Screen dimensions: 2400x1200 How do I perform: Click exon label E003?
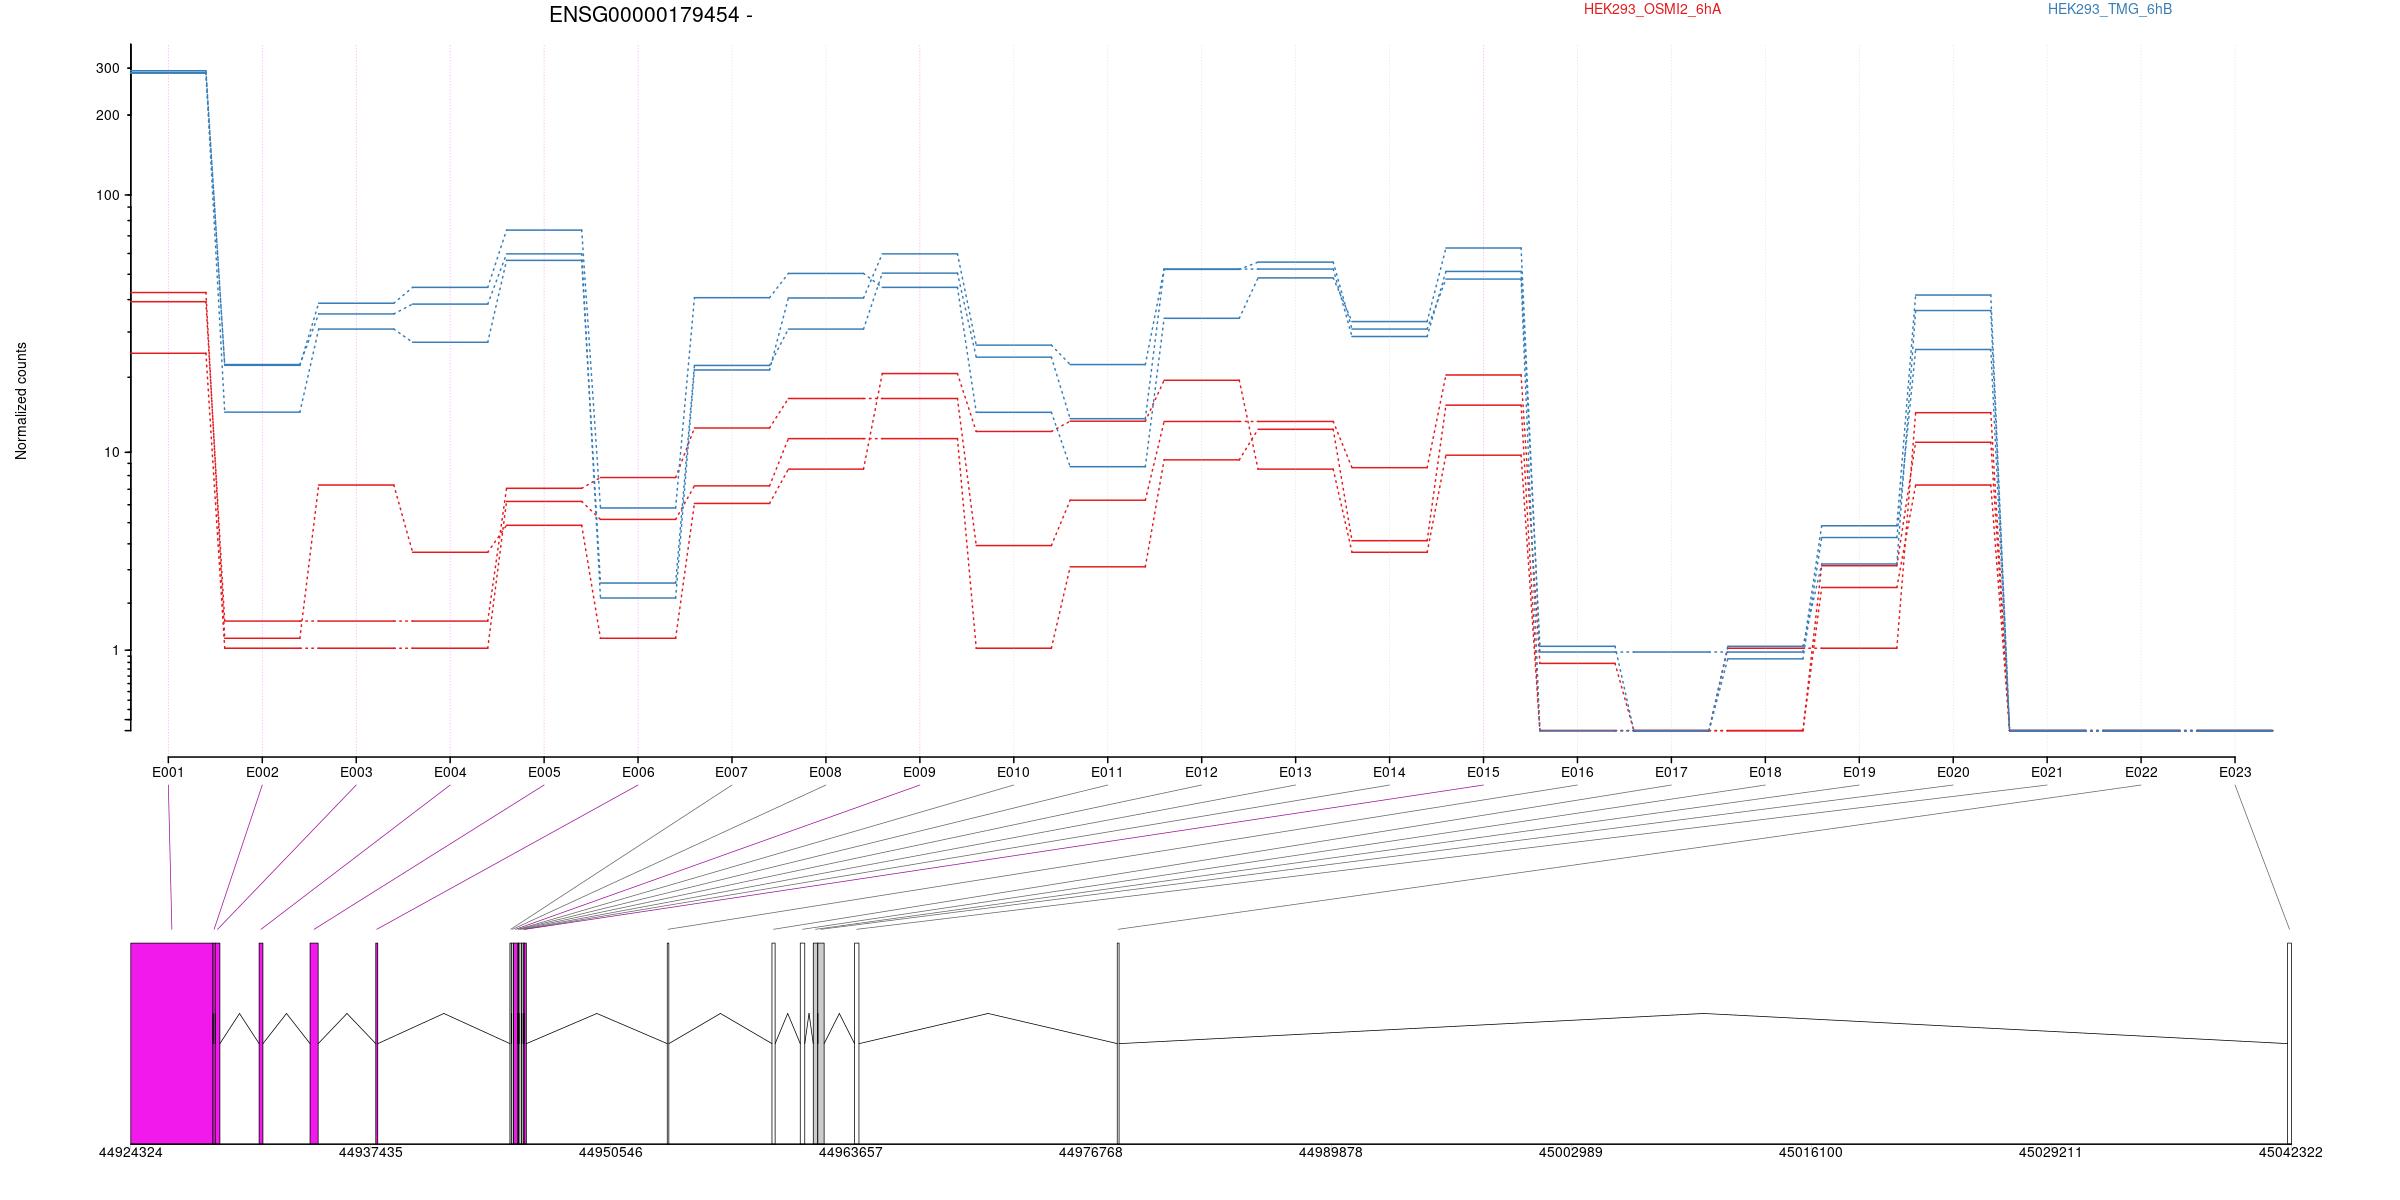point(356,772)
